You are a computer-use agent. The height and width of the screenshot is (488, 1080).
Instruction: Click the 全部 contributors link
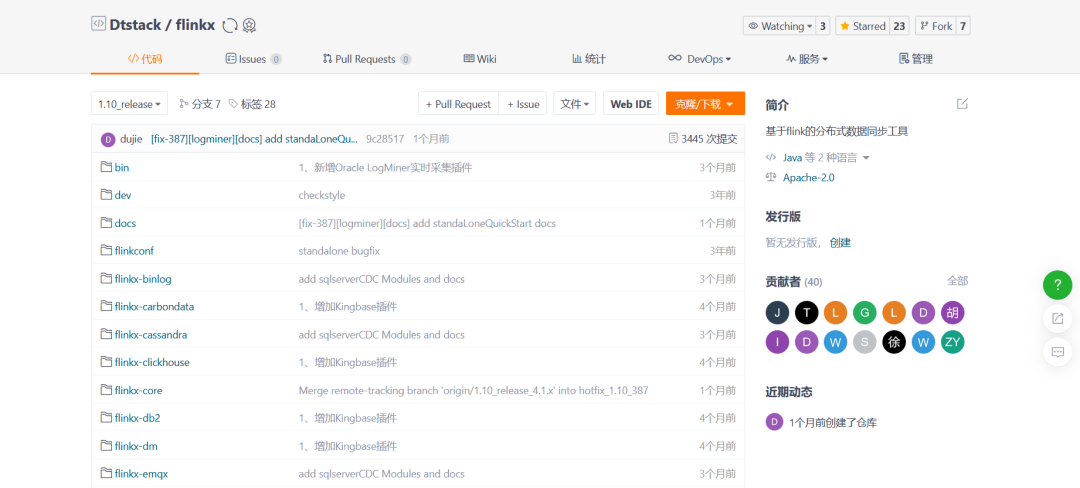pyautogui.click(x=957, y=281)
